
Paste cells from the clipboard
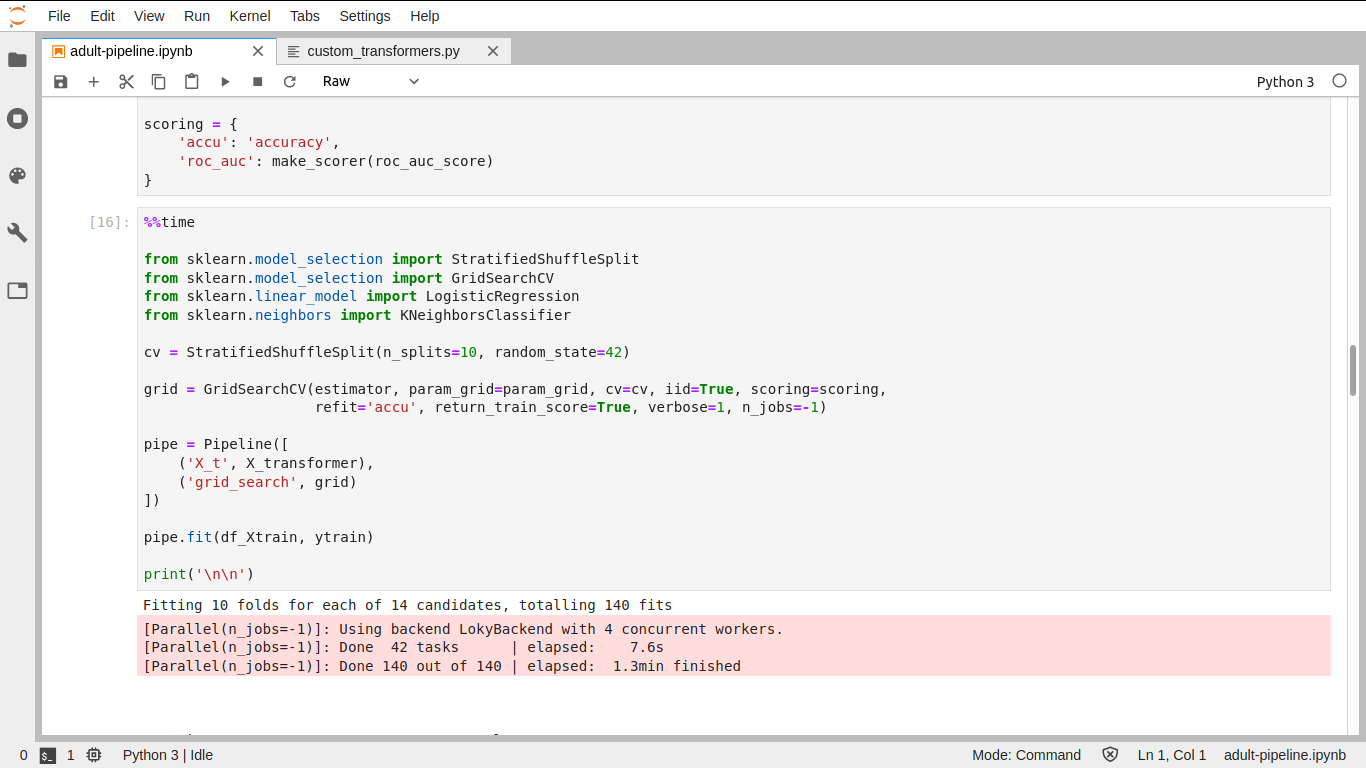[191, 81]
